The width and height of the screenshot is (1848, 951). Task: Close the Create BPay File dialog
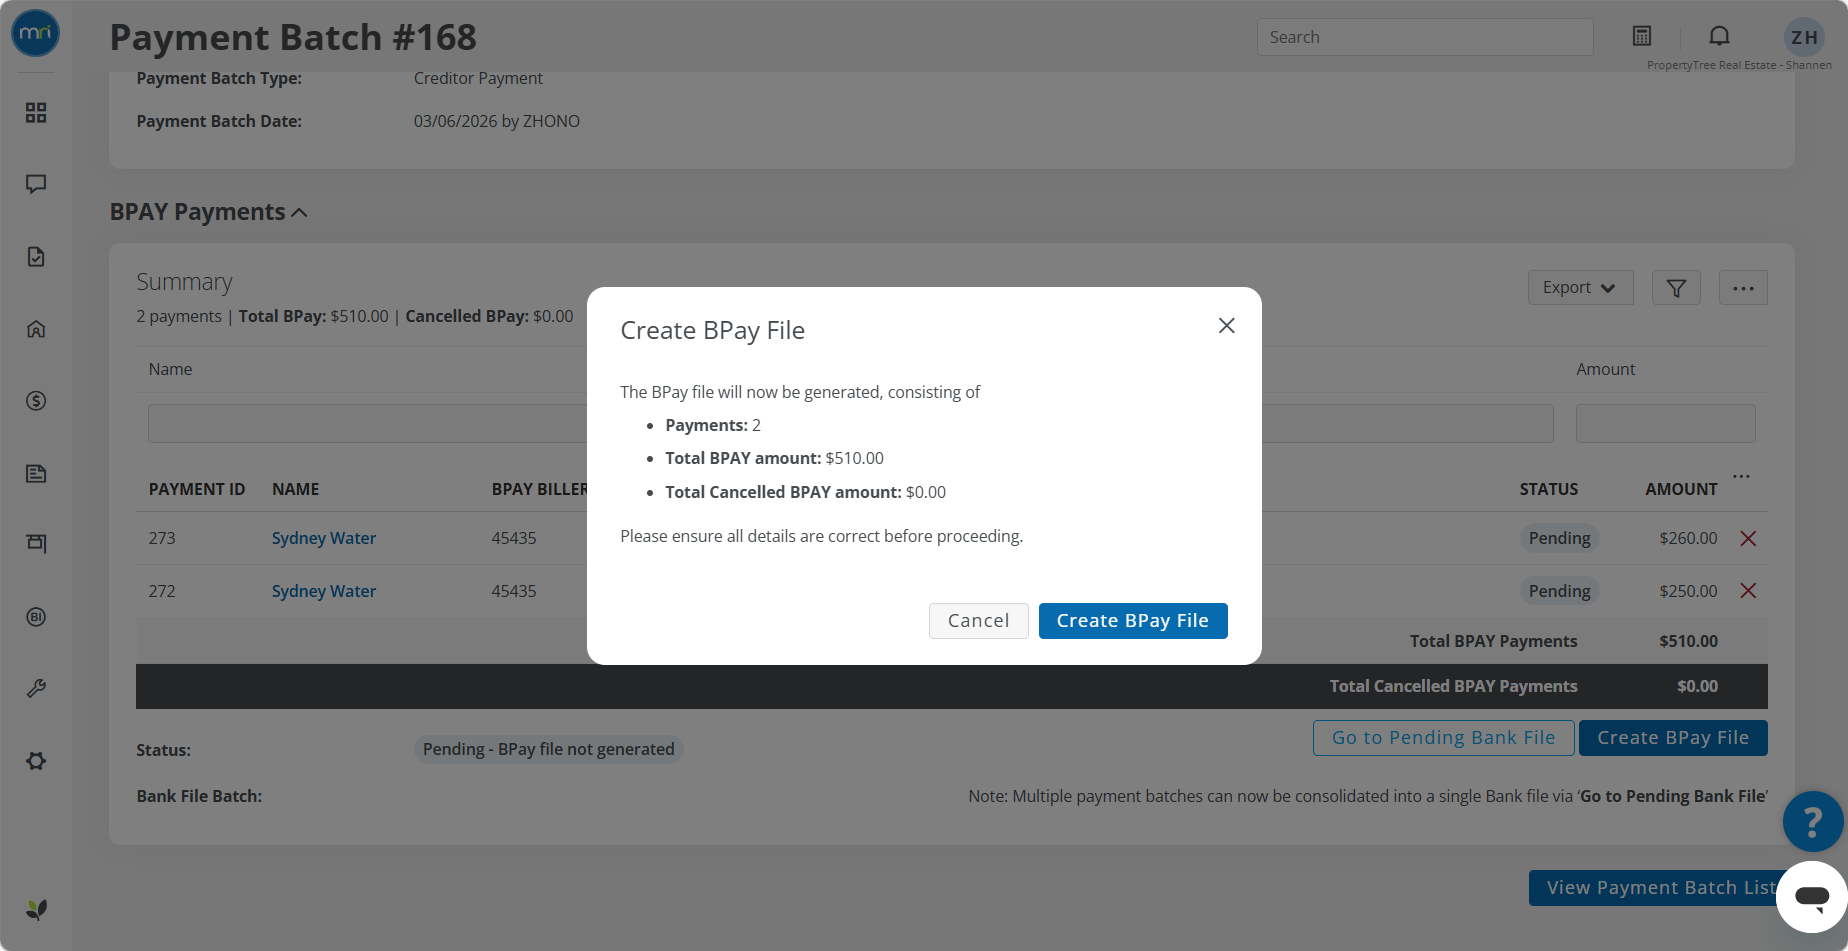point(1227,326)
